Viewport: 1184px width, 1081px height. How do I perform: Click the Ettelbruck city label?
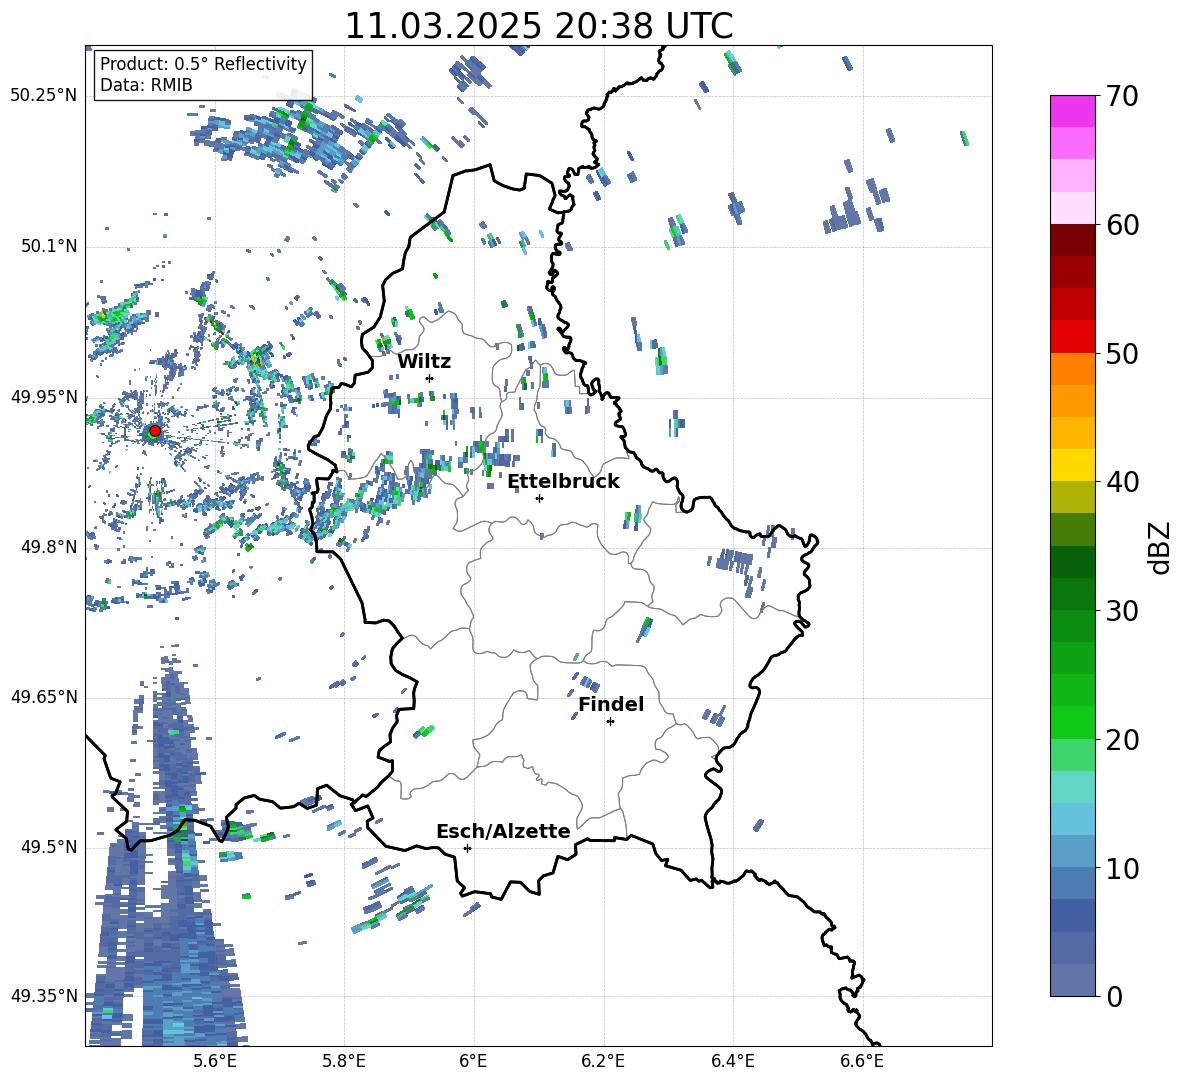pyautogui.click(x=563, y=482)
